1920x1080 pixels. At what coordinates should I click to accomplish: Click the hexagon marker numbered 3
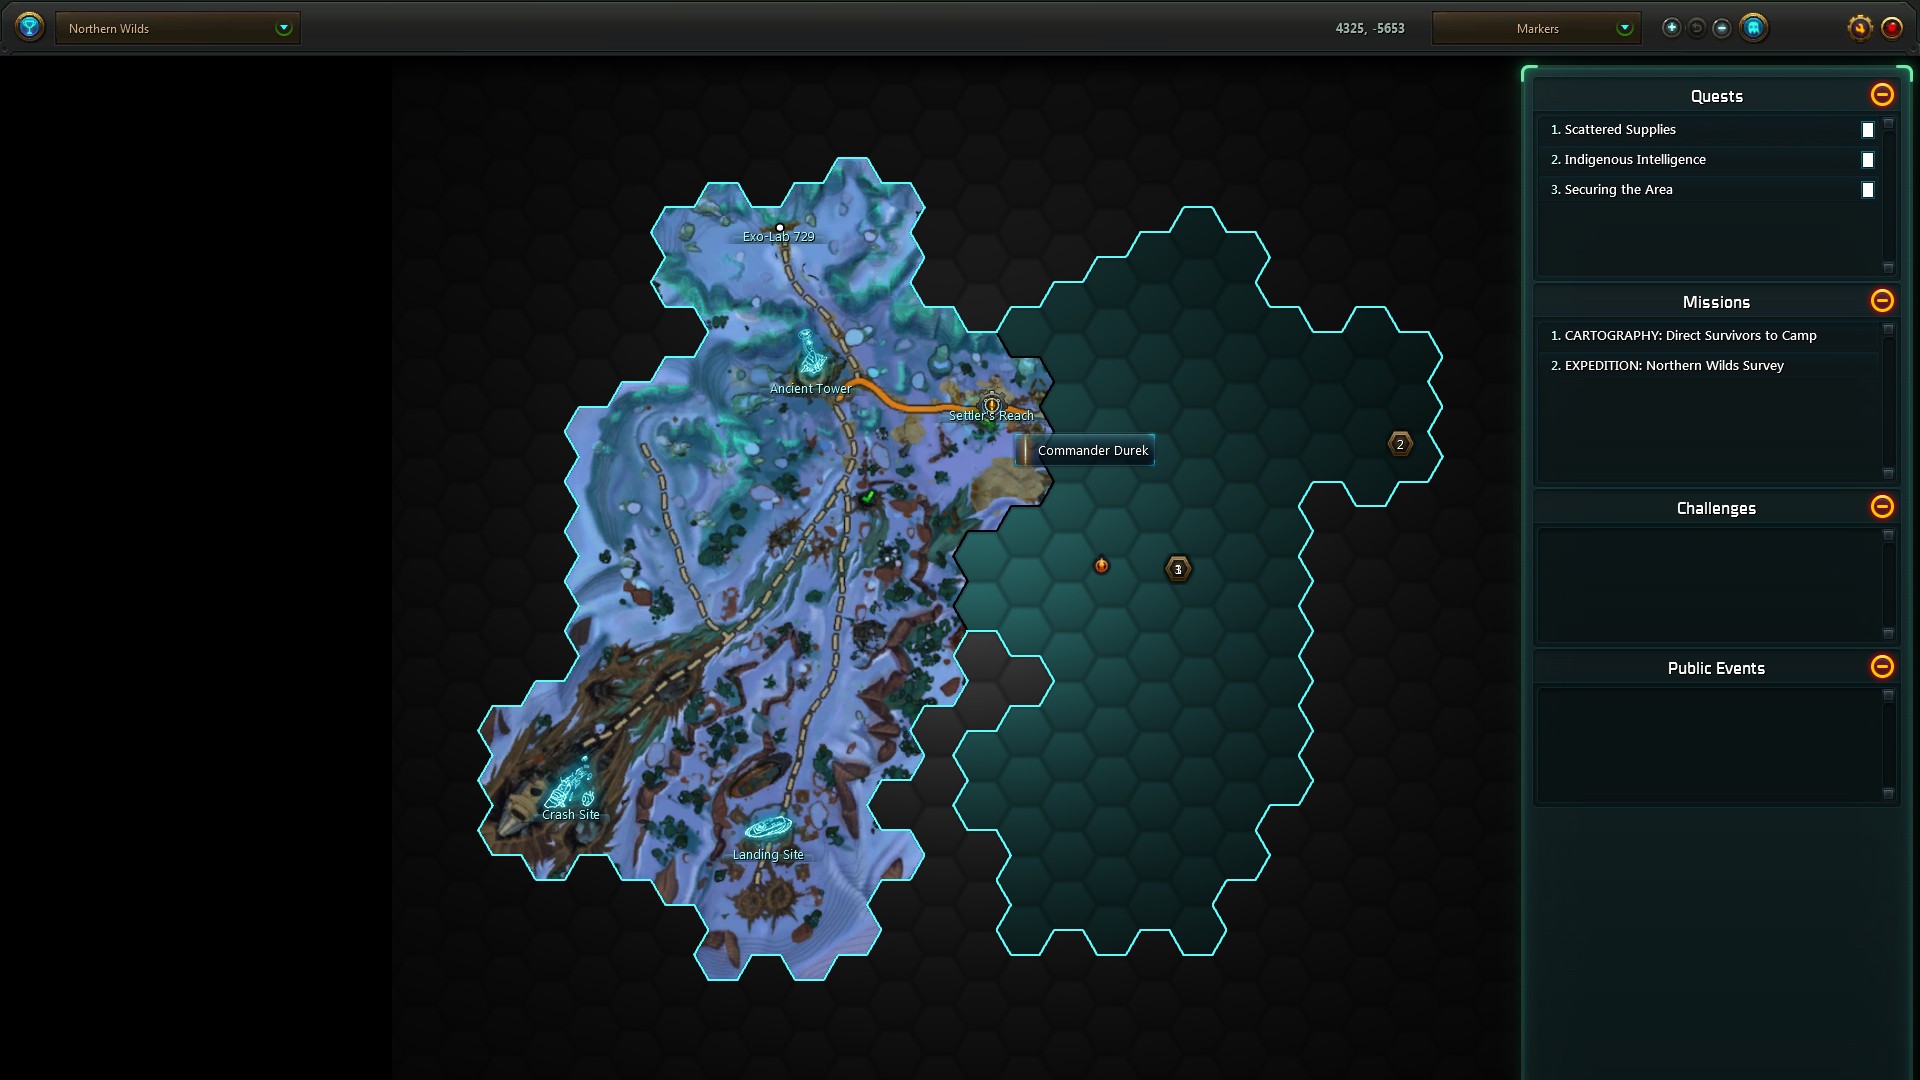1178,569
